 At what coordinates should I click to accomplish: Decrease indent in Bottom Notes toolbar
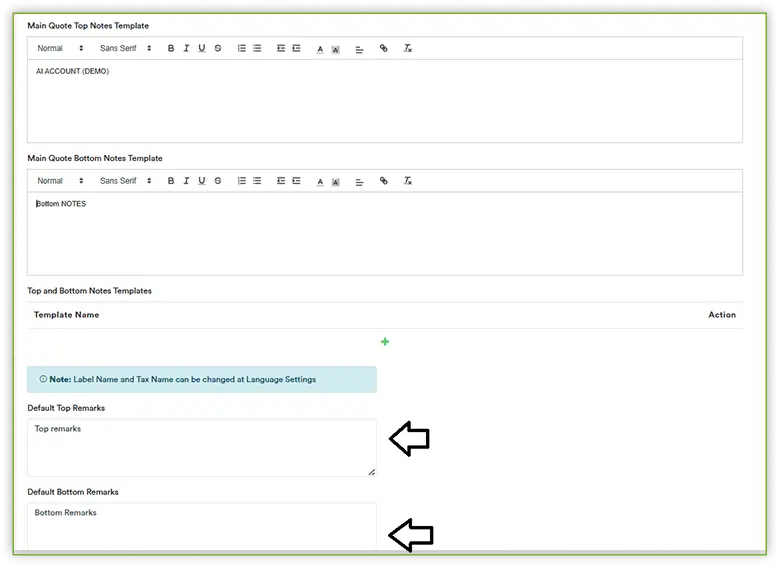(x=281, y=181)
